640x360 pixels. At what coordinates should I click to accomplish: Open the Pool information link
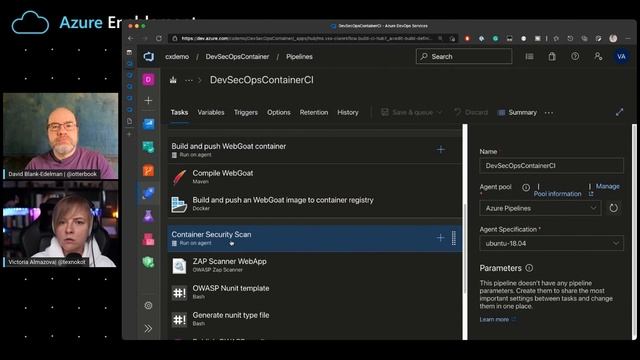pos(557,194)
